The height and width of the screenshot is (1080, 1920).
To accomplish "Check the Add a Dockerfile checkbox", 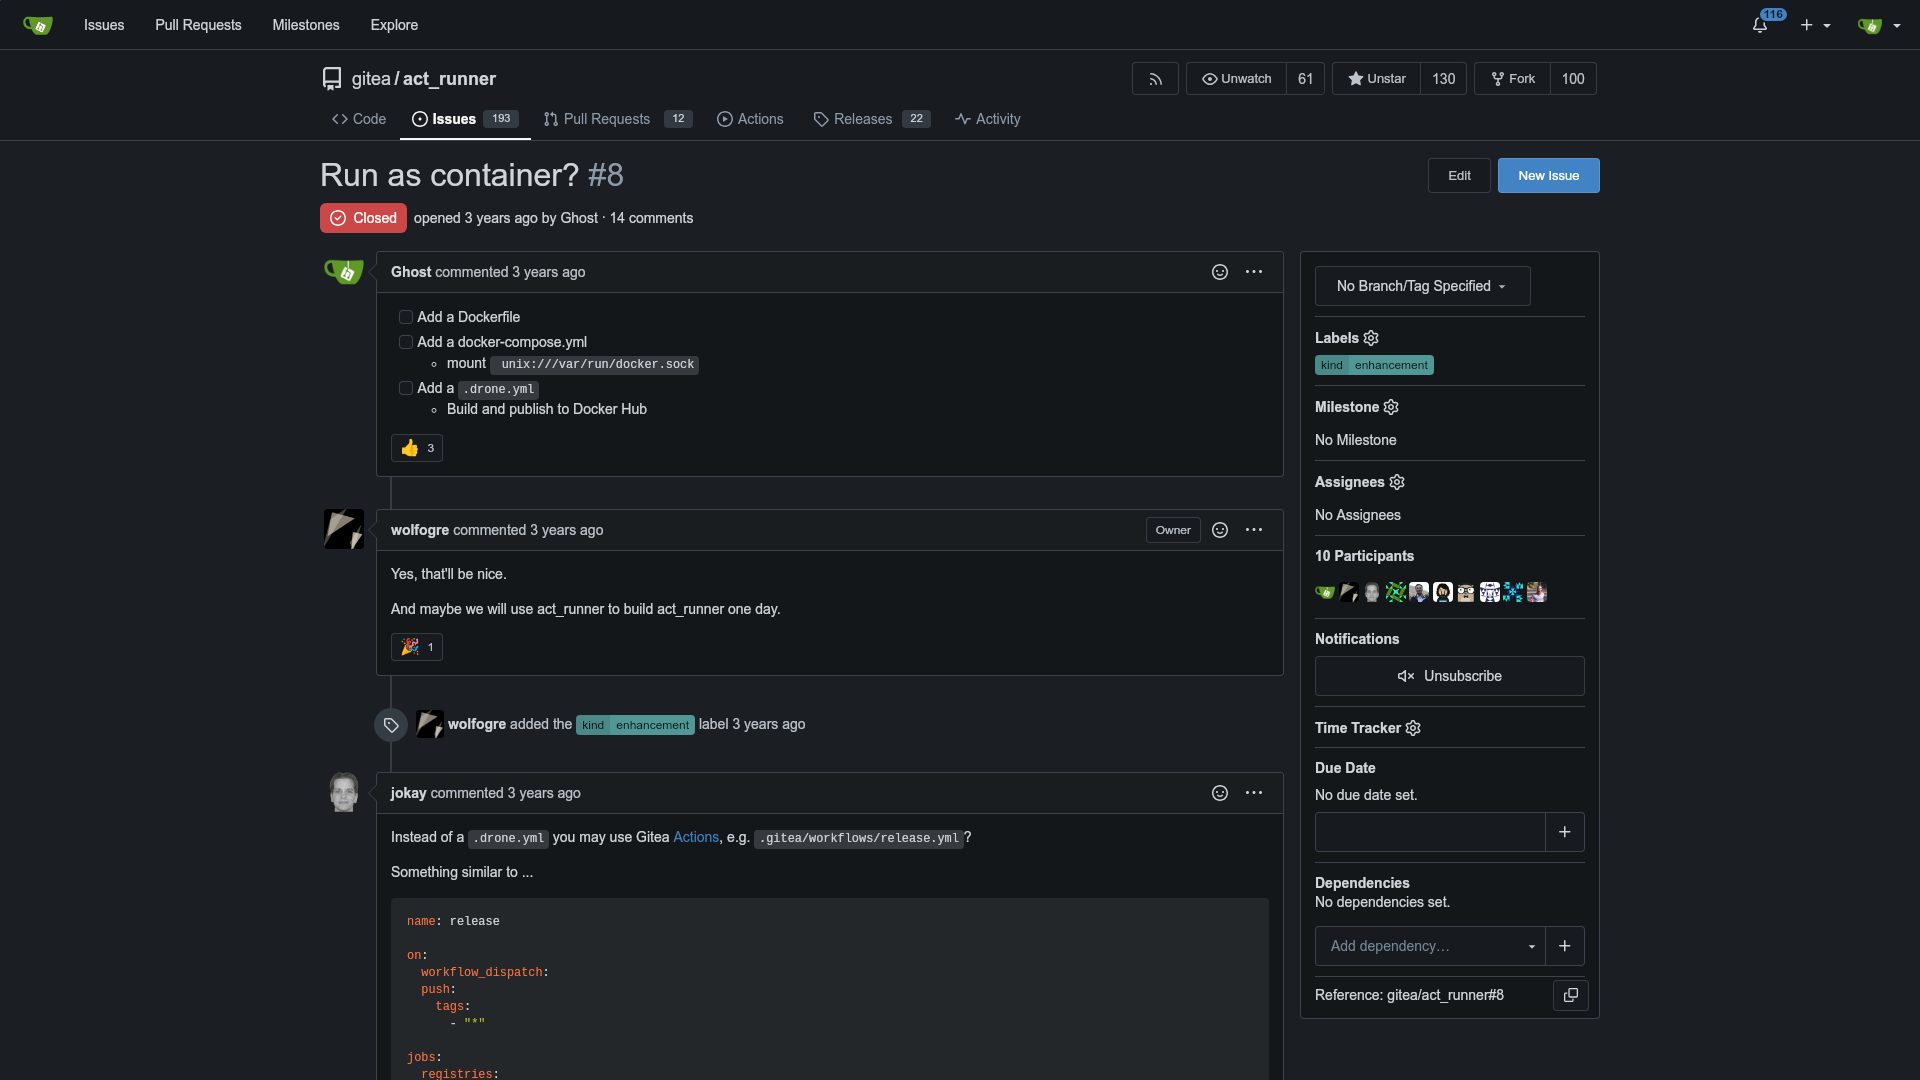I will (406, 317).
